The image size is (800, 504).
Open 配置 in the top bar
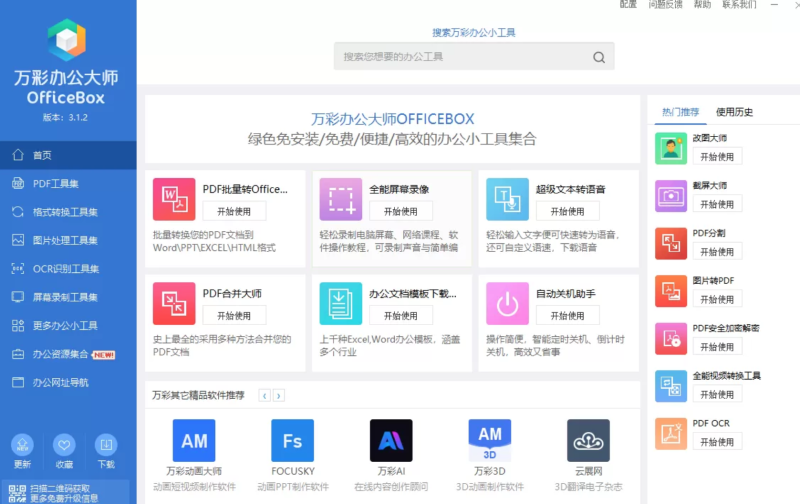pyautogui.click(x=628, y=5)
